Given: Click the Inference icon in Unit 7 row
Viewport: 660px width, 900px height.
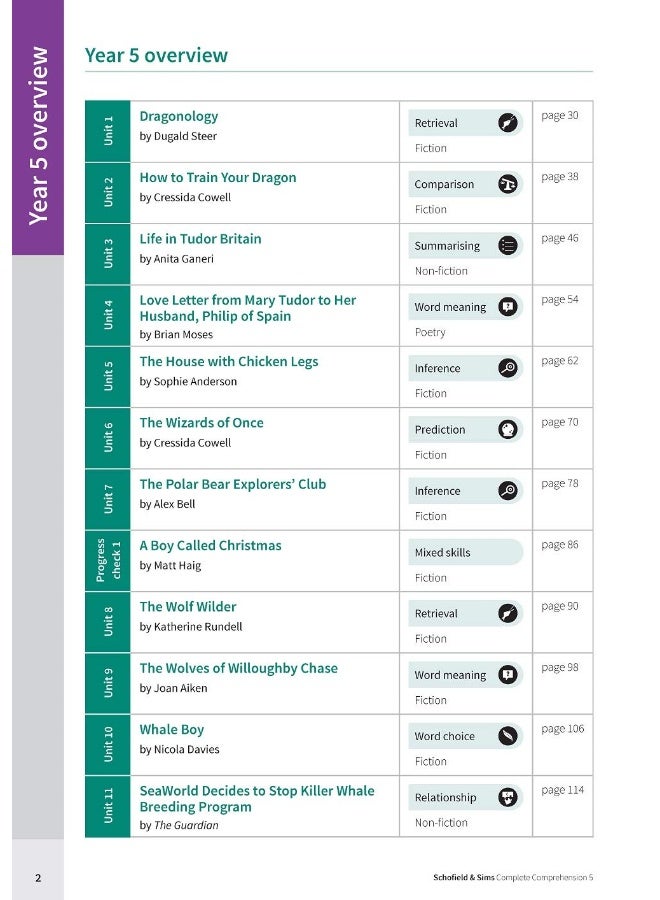Looking at the screenshot, I should pos(509,491).
